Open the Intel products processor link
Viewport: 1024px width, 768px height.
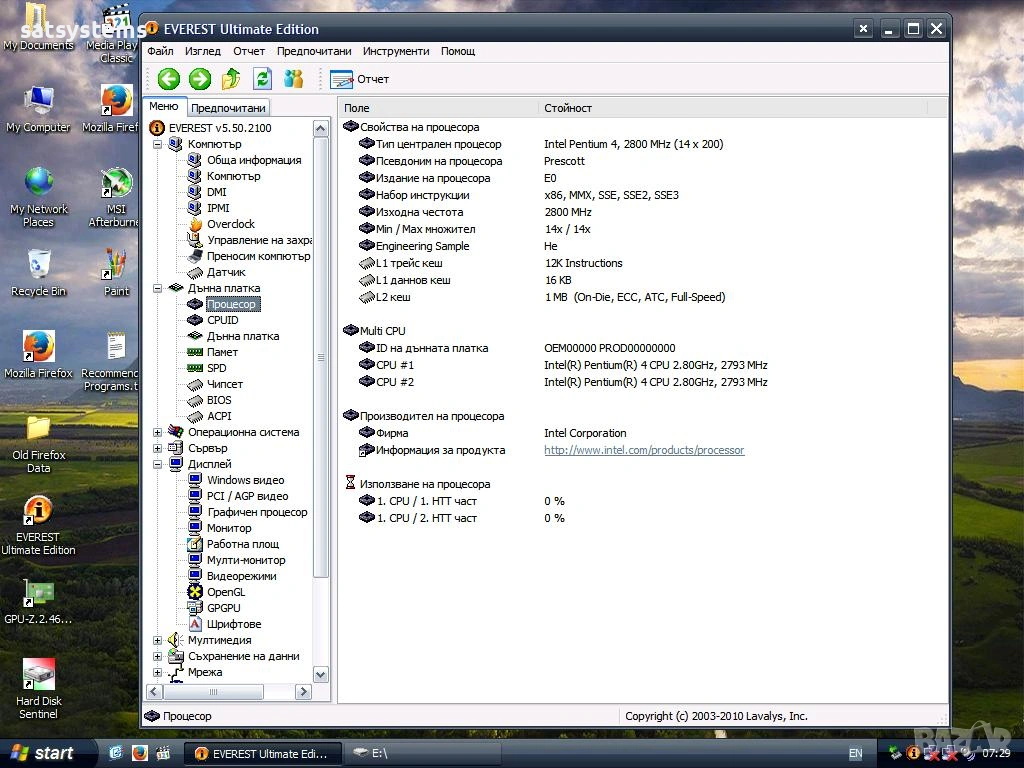click(x=643, y=450)
